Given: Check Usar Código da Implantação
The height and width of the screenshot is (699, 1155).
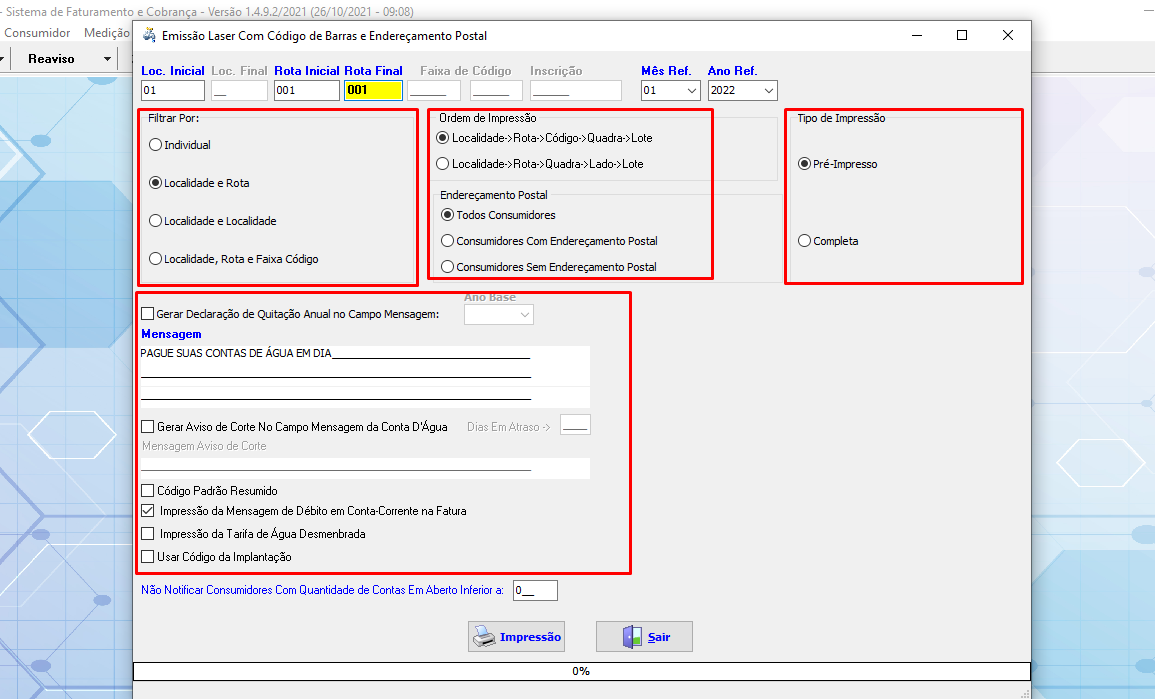Looking at the screenshot, I should pyautogui.click(x=148, y=557).
